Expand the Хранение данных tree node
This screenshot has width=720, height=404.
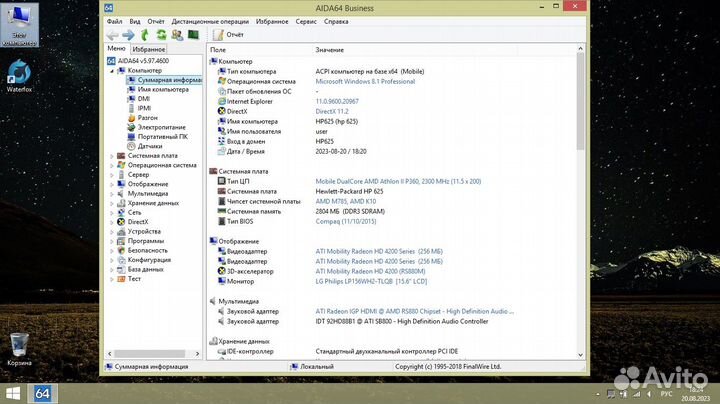click(112, 203)
